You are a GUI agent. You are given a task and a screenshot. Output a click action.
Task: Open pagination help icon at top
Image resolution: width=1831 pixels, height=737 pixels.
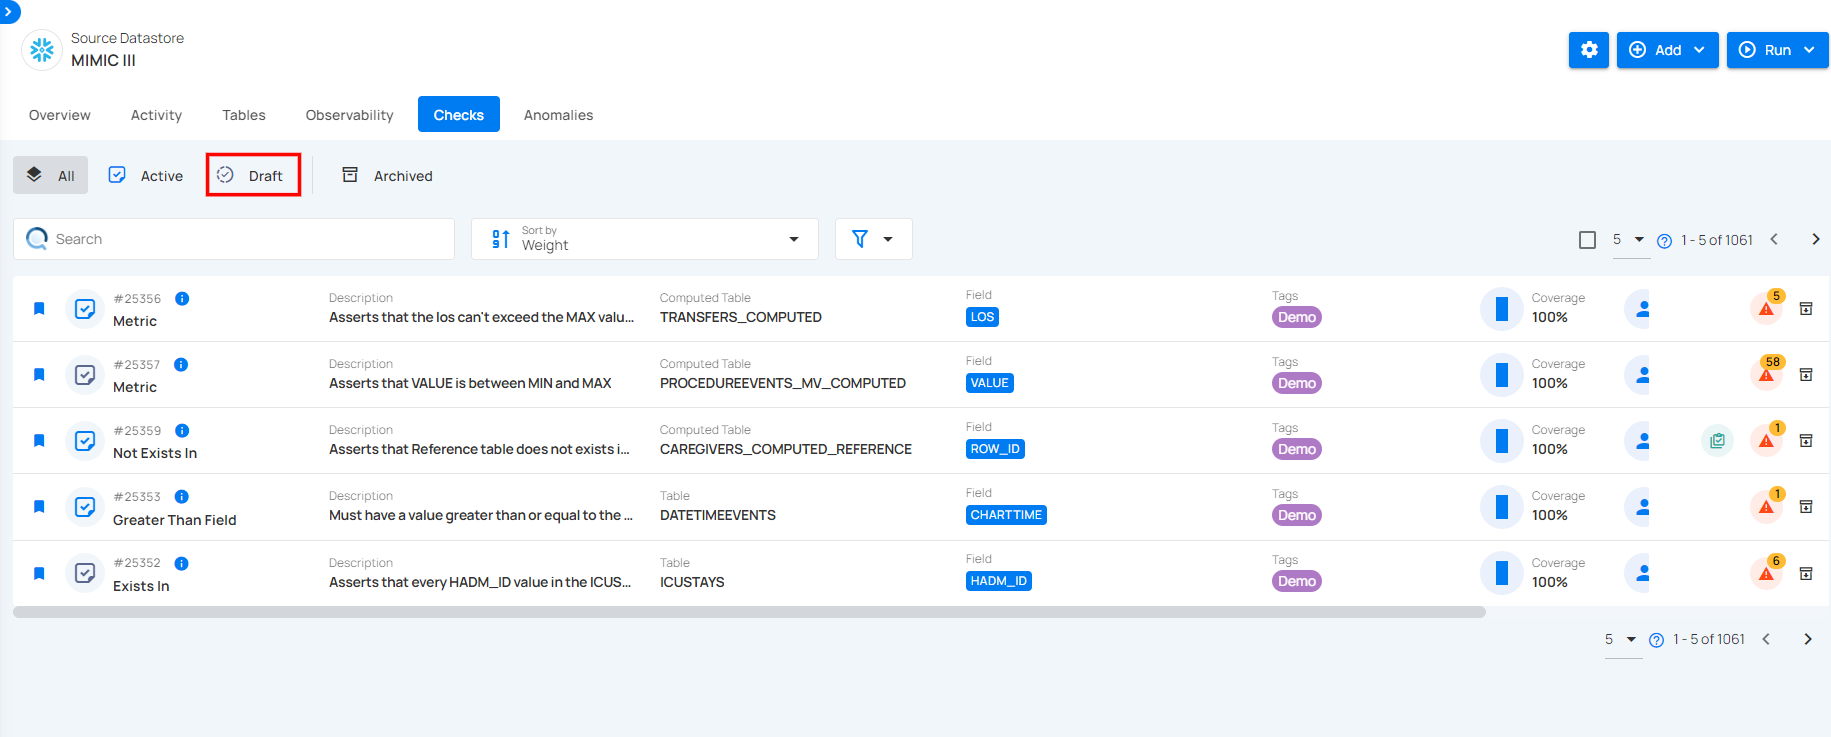pyautogui.click(x=1664, y=241)
